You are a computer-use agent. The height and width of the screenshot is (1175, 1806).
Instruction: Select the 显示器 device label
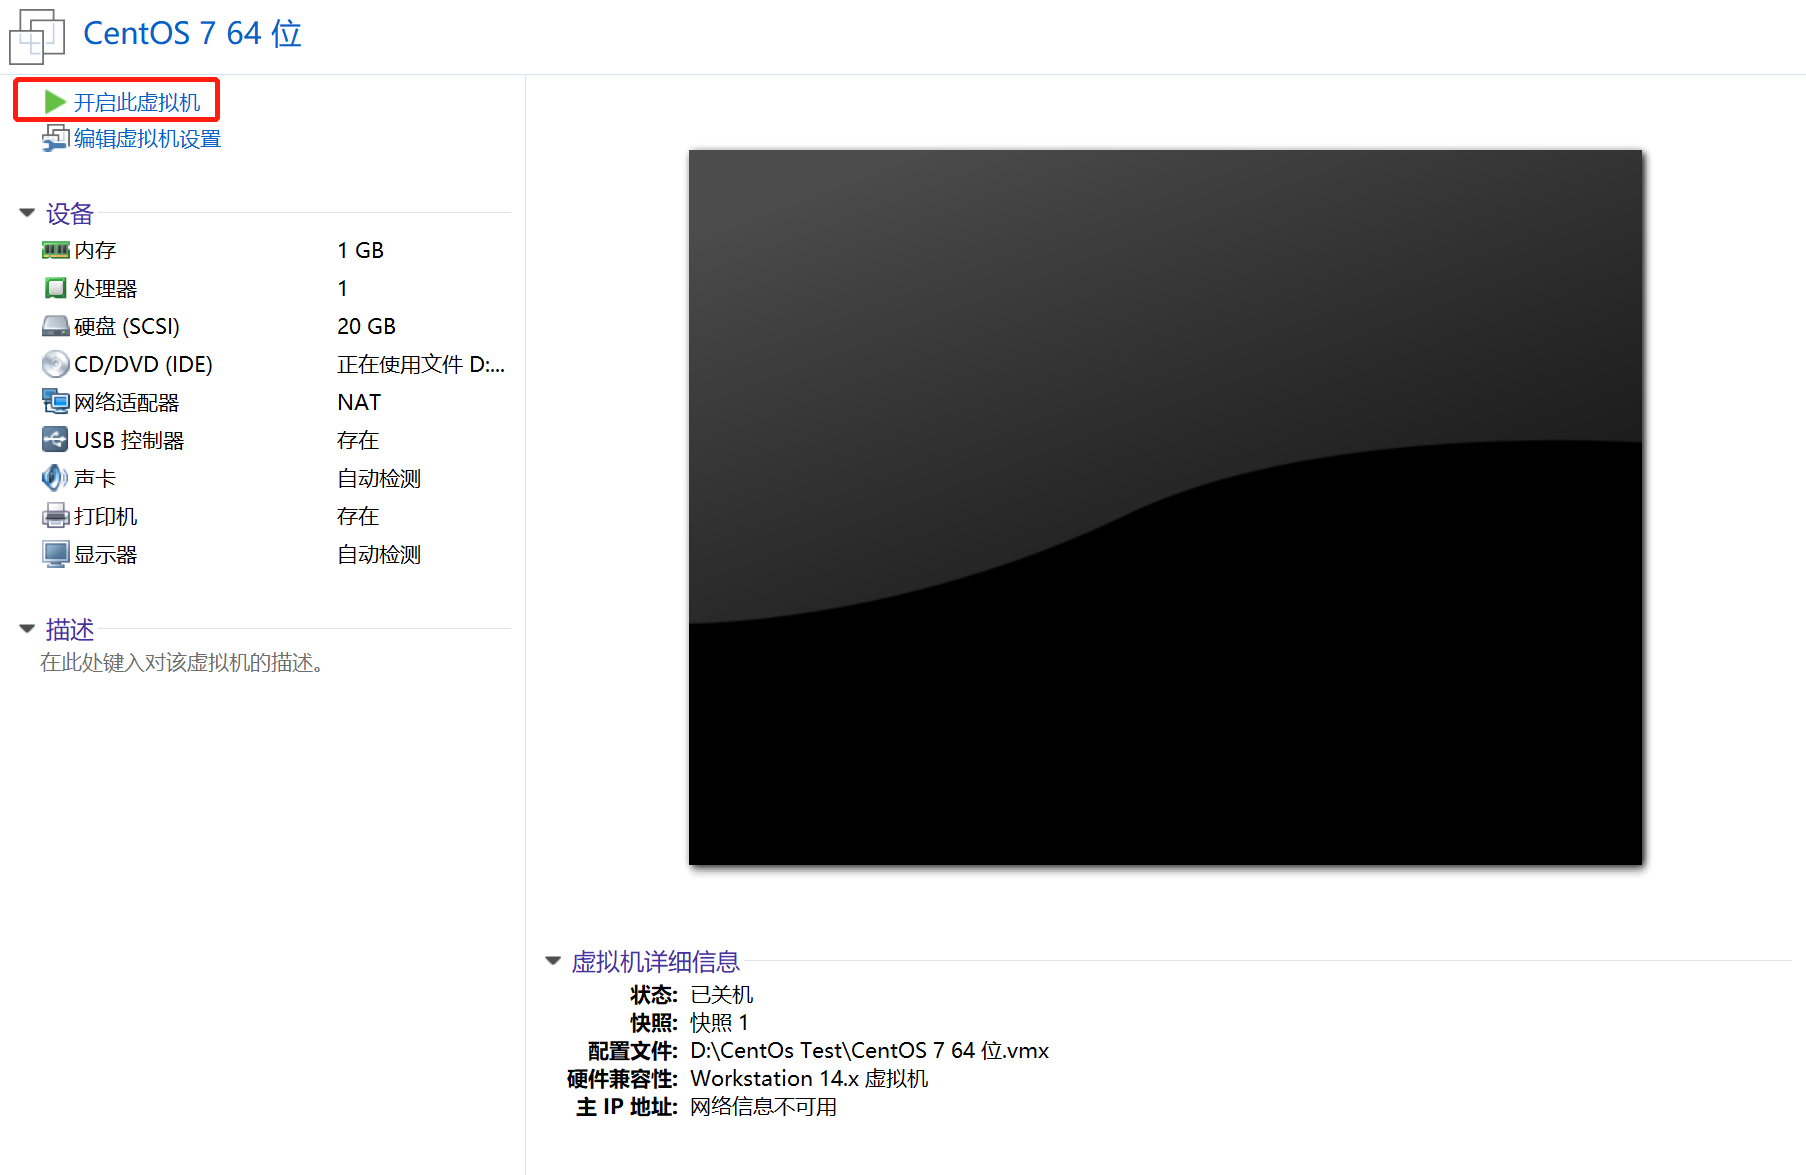click(x=105, y=554)
